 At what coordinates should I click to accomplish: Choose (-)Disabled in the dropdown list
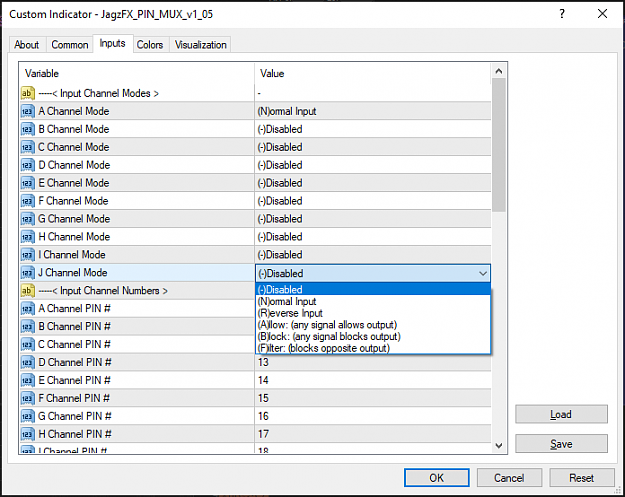click(373, 289)
